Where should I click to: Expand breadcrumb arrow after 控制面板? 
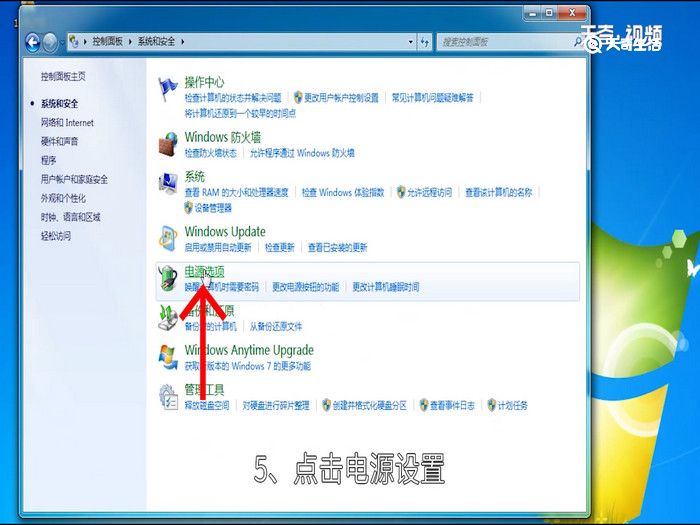(x=130, y=42)
